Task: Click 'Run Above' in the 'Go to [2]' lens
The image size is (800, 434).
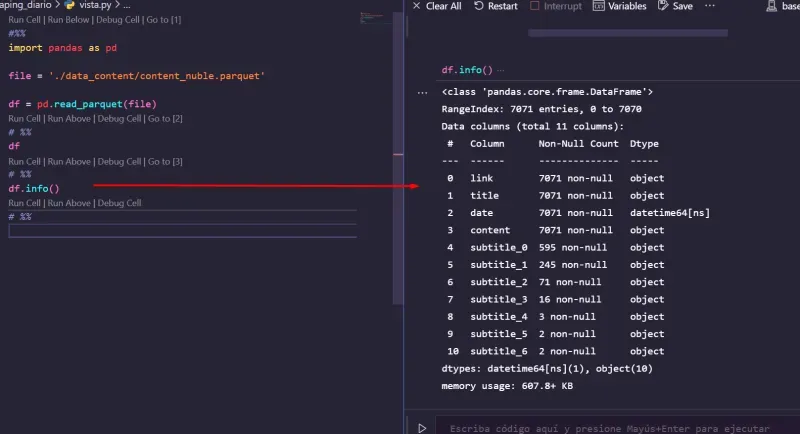Action: (x=69, y=119)
